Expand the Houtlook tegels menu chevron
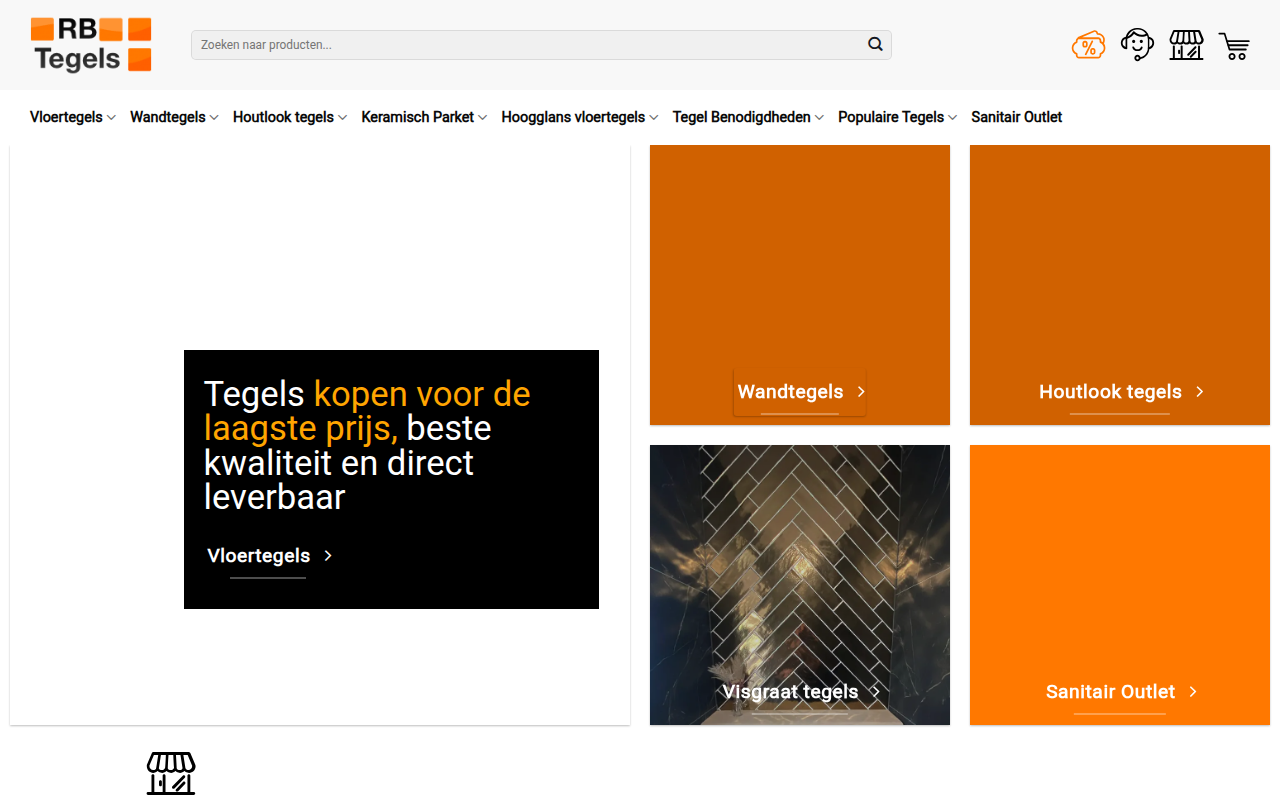Image resolution: width=1280 pixels, height=800 pixels. click(342, 118)
